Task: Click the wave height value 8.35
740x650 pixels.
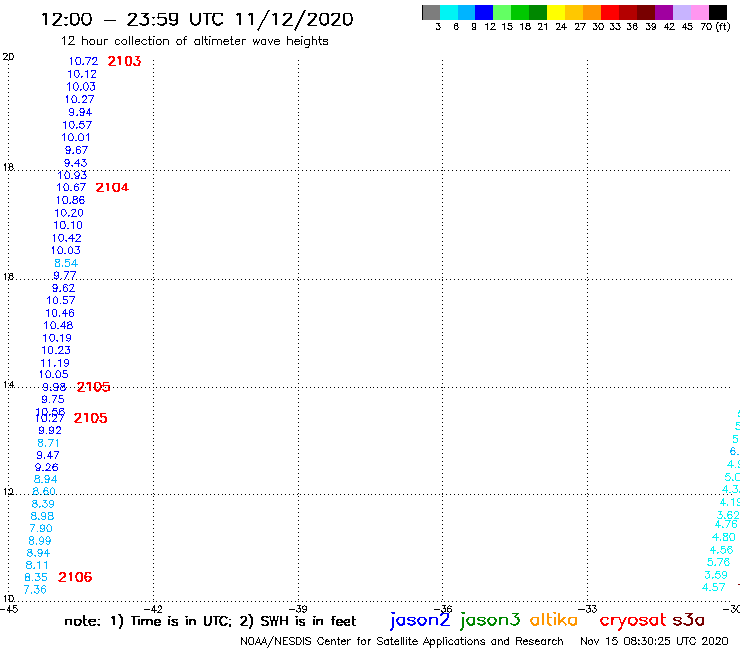Action: (x=36, y=577)
